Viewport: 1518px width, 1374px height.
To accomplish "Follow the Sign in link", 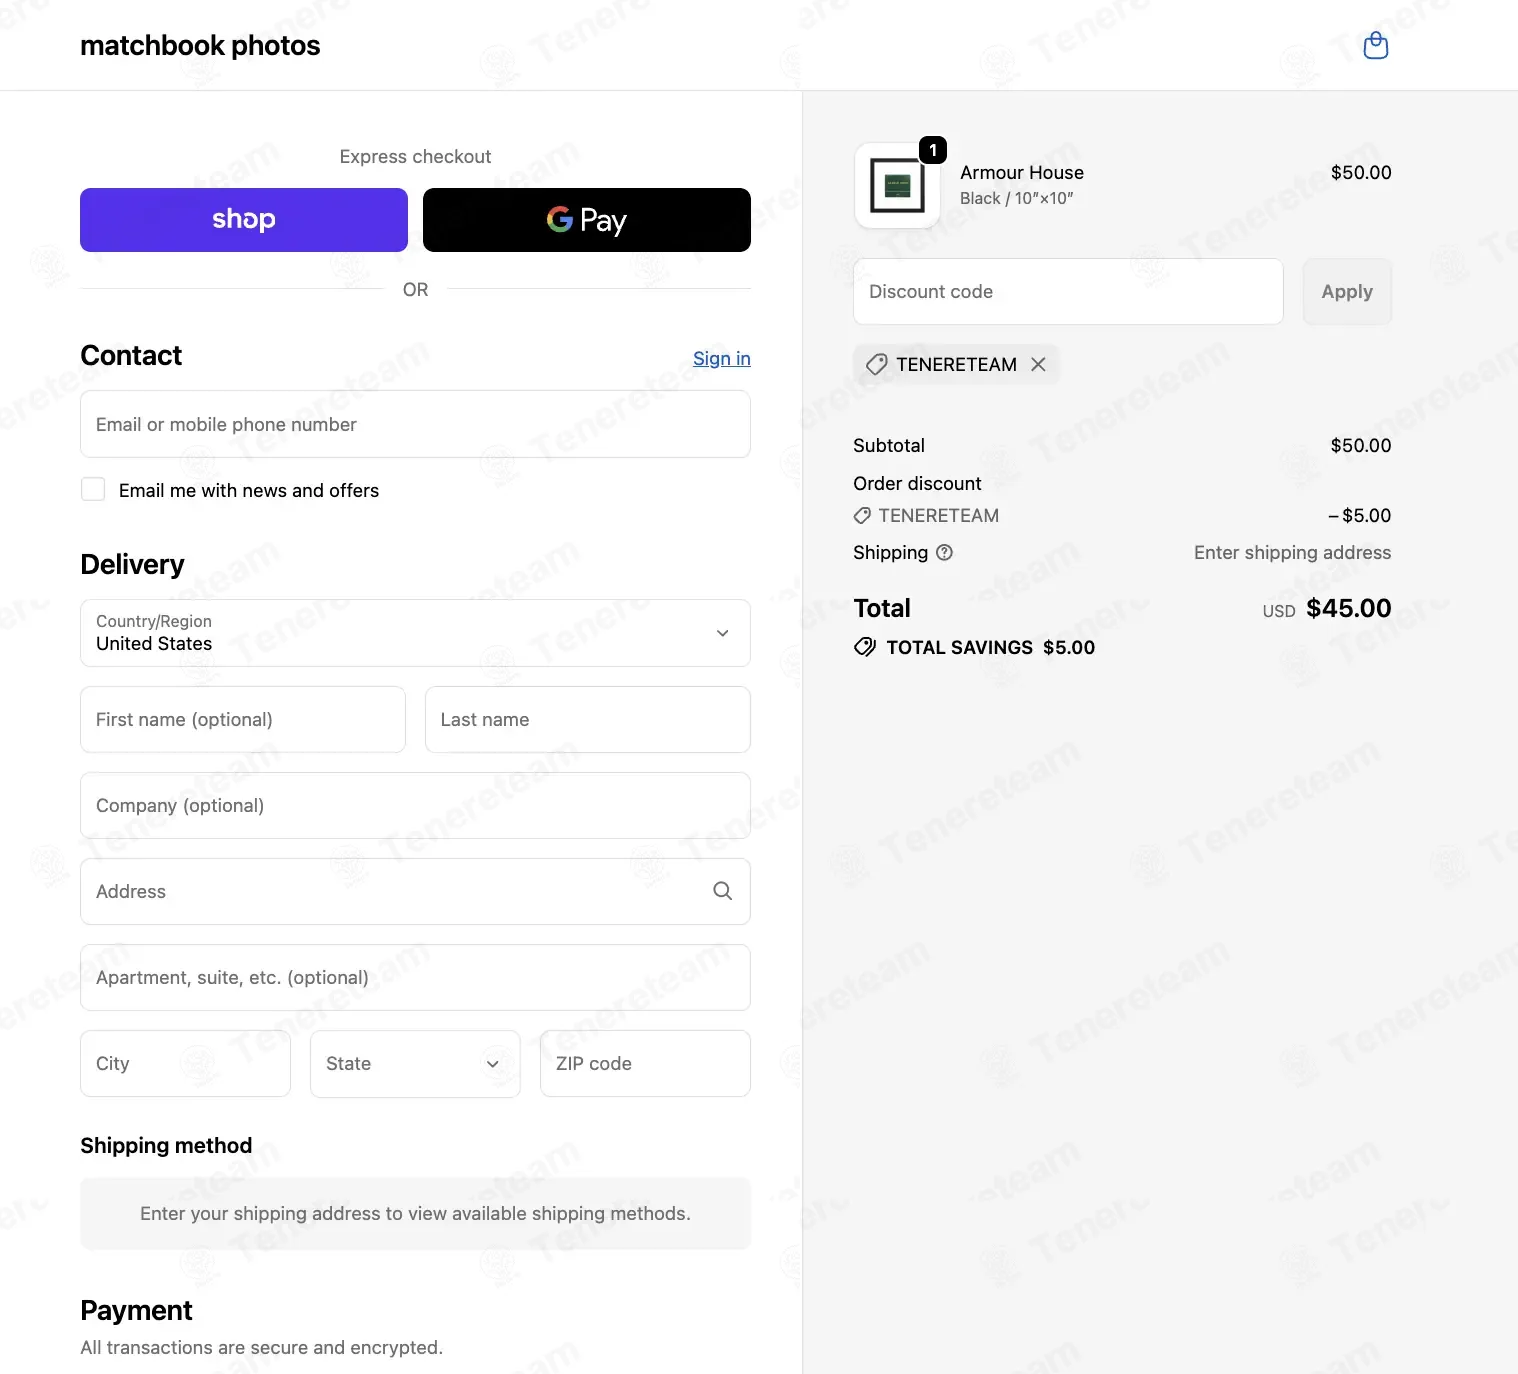I will (722, 358).
